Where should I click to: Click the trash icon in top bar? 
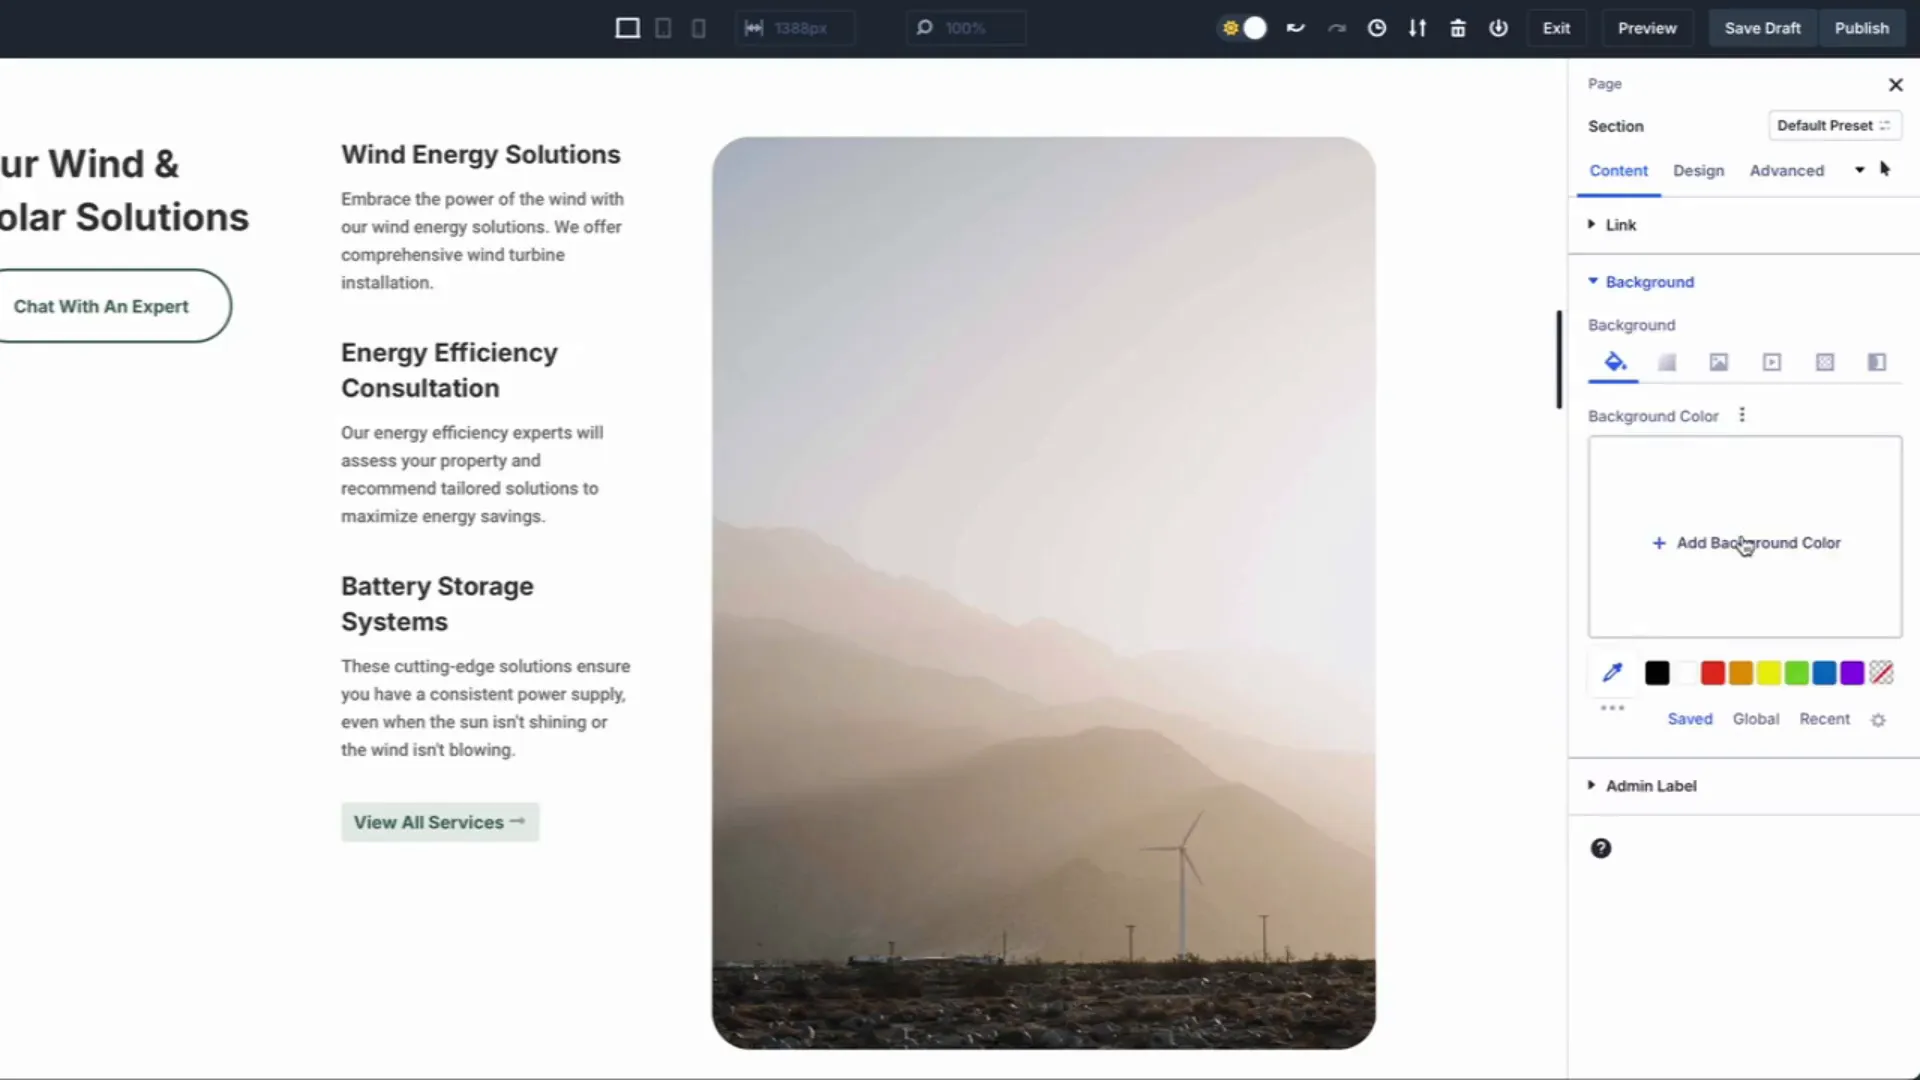tap(1458, 28)
